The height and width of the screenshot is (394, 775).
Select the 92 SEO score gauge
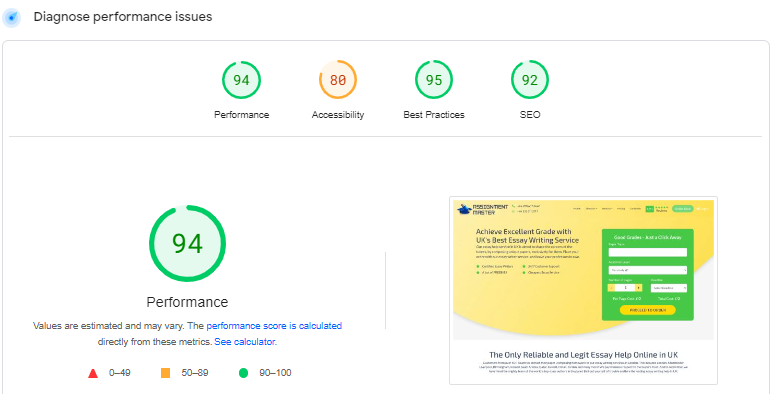click(x=529, y=80)
